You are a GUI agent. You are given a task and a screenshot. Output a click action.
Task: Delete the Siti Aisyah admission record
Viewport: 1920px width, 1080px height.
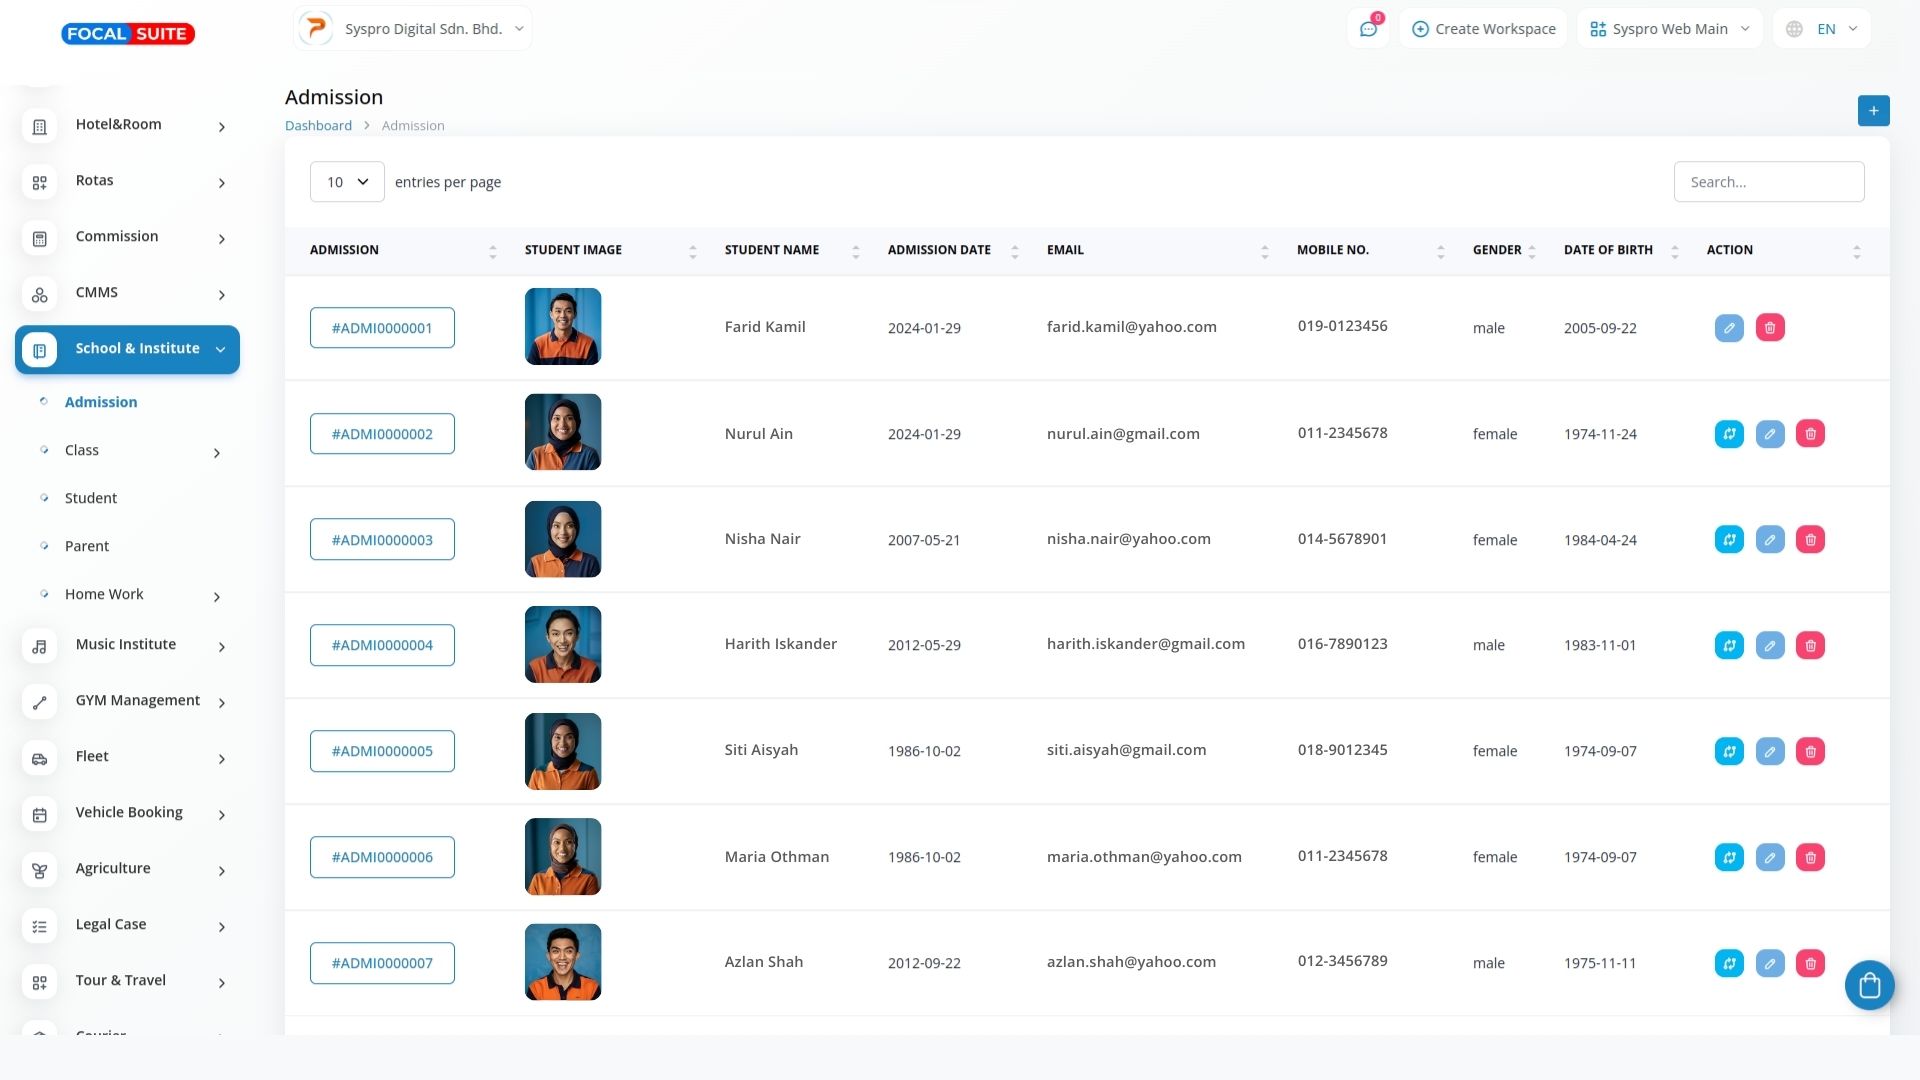point(1810,752)
